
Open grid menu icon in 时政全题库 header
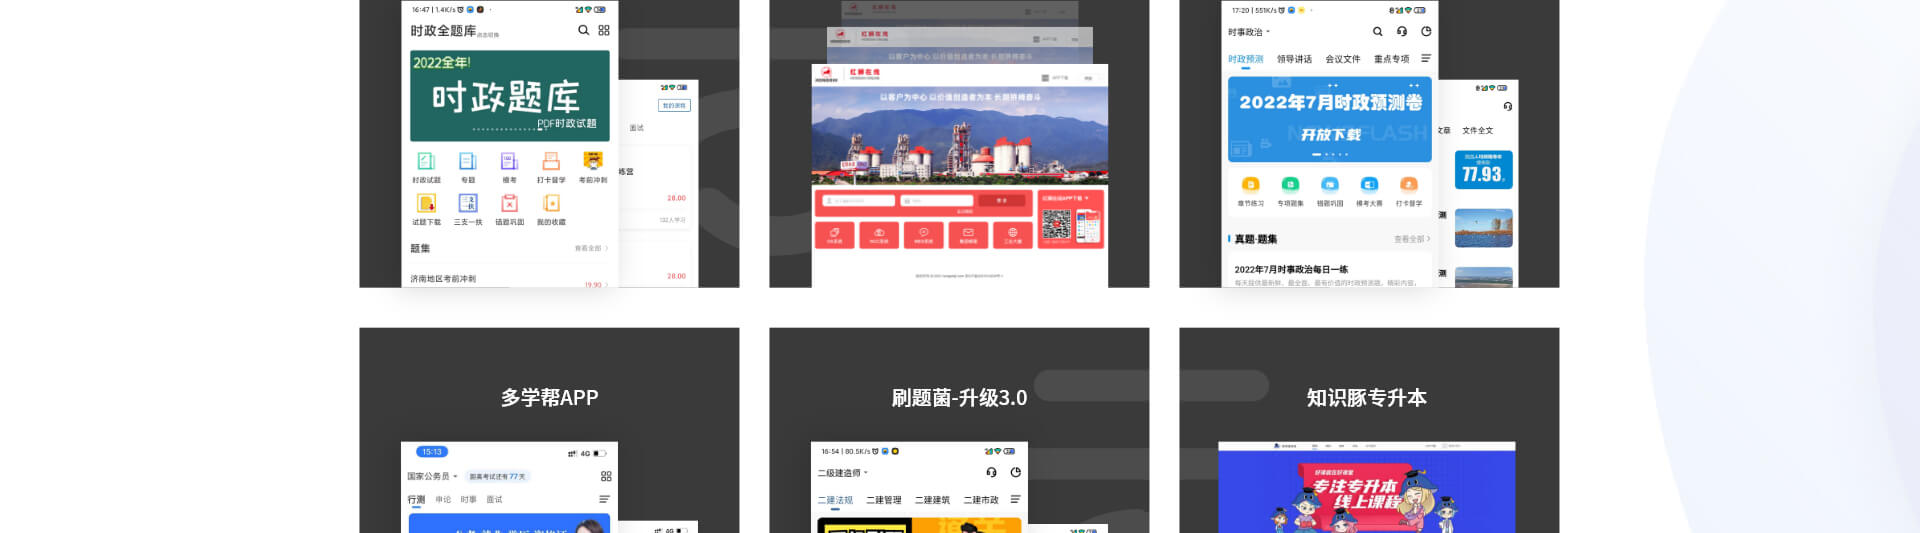604,30
